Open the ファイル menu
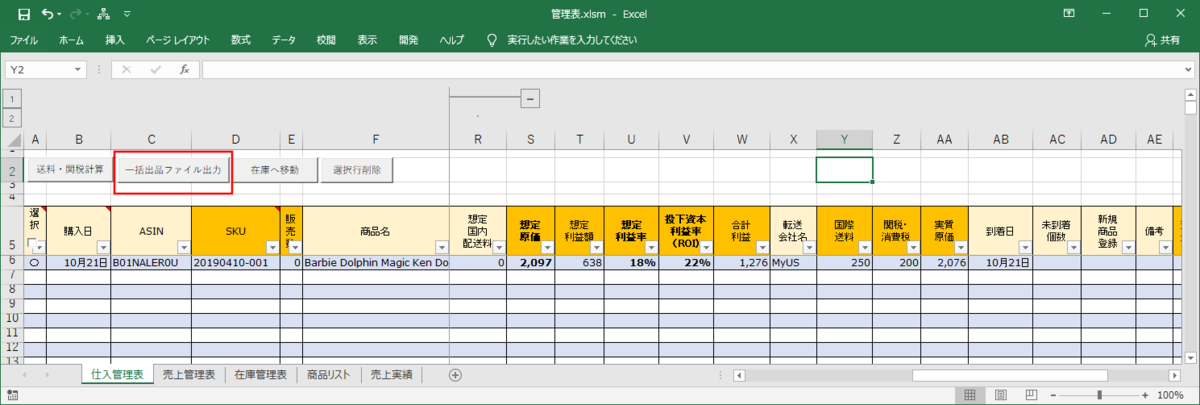The width and height of the screenshot is (1200, 405). [24, 40]
